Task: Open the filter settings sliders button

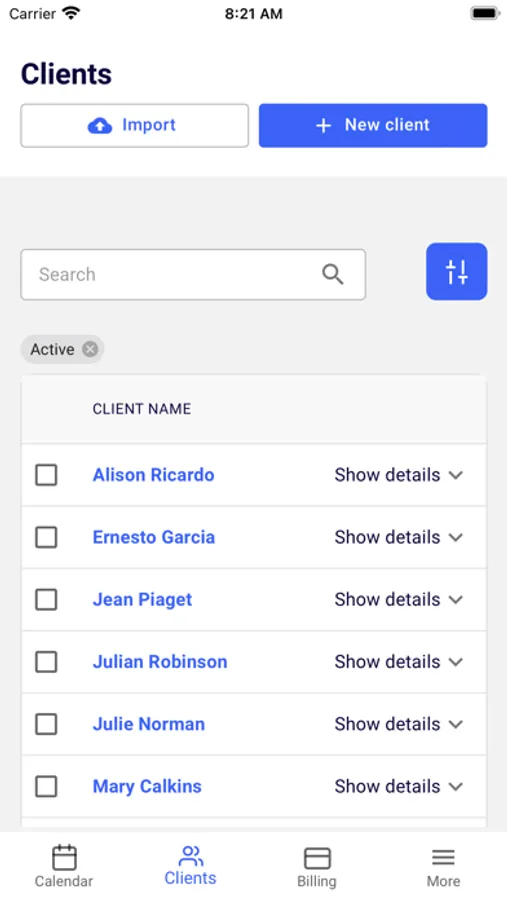Action: pyautogui.click(x=456, y=271)
